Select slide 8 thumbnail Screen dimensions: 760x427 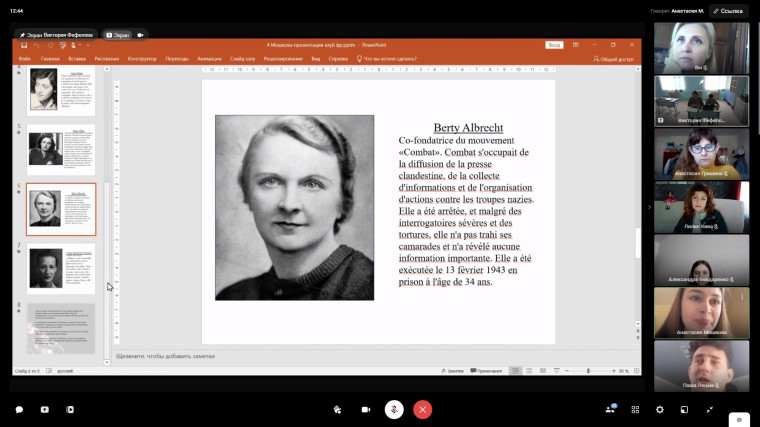[61, 329]
